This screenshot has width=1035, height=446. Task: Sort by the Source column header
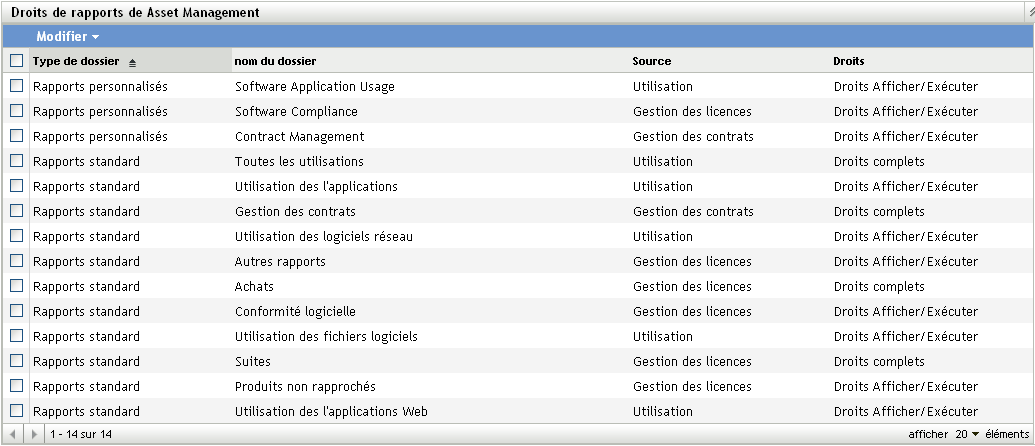pyautogui.click(x=652, y=62)
